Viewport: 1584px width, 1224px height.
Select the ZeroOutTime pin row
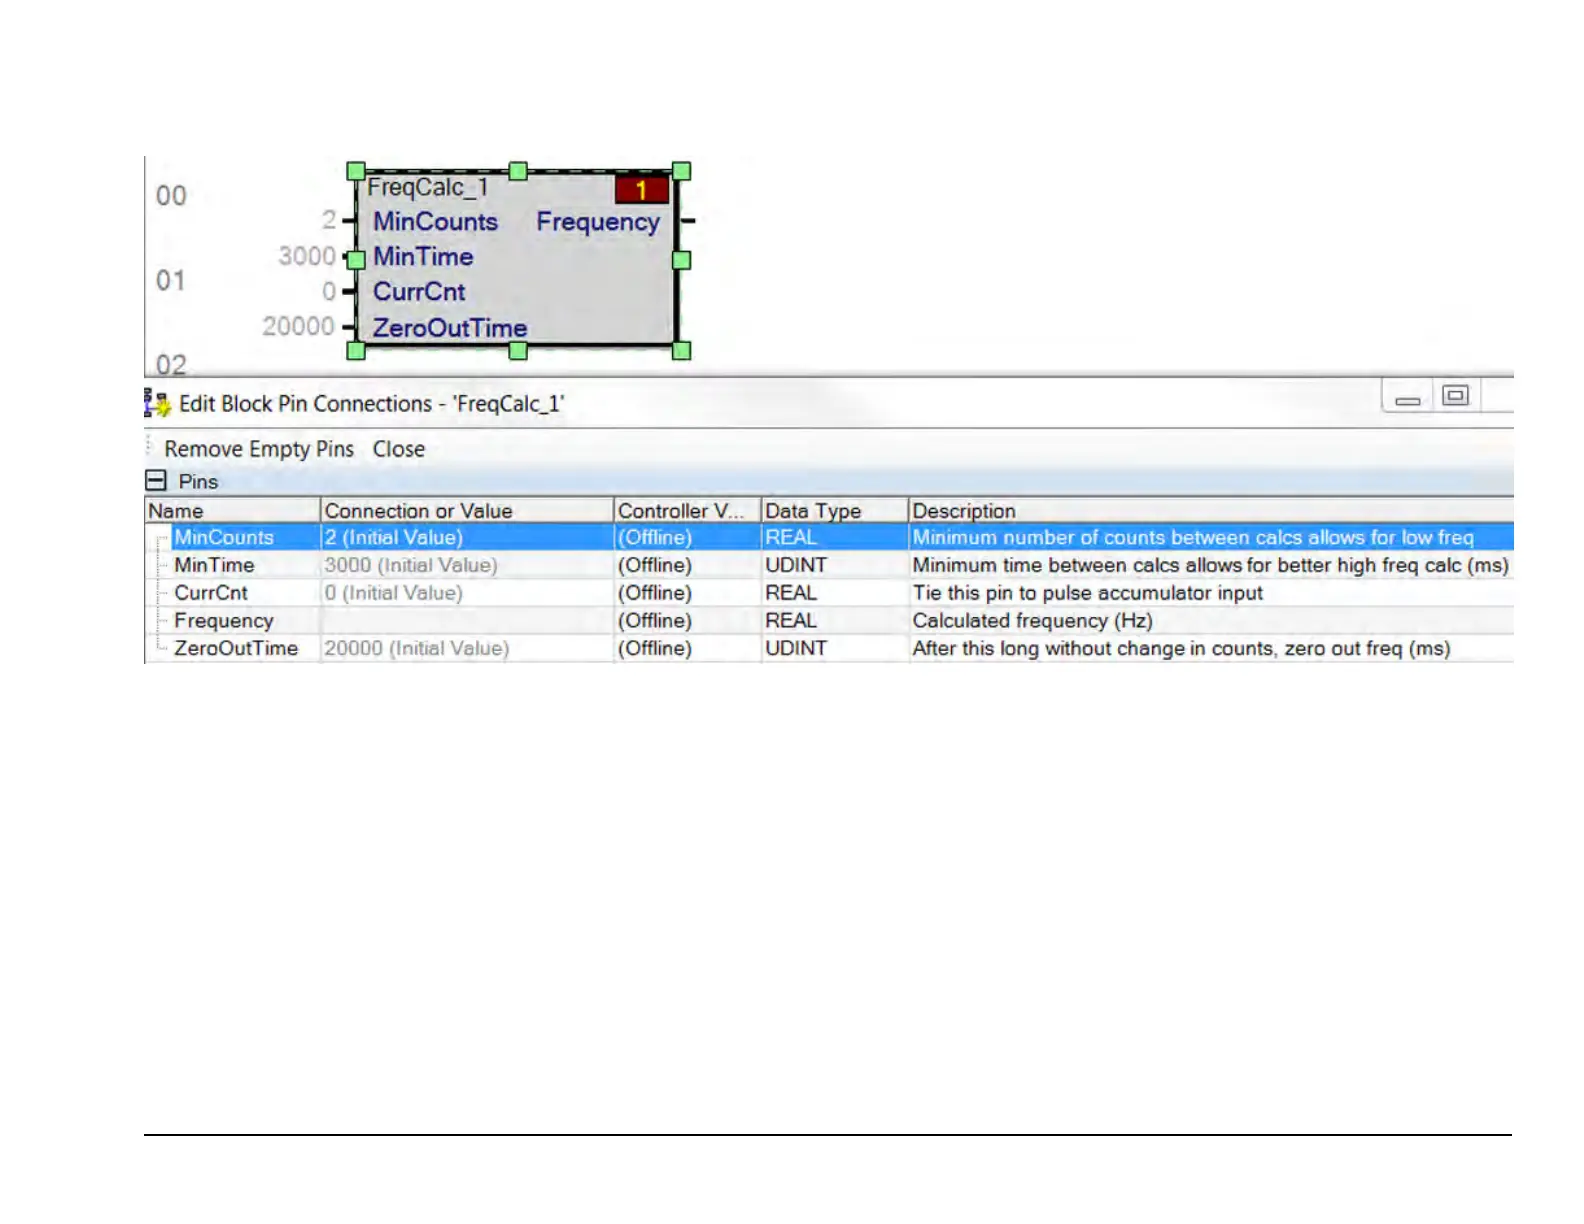(235, 648)
